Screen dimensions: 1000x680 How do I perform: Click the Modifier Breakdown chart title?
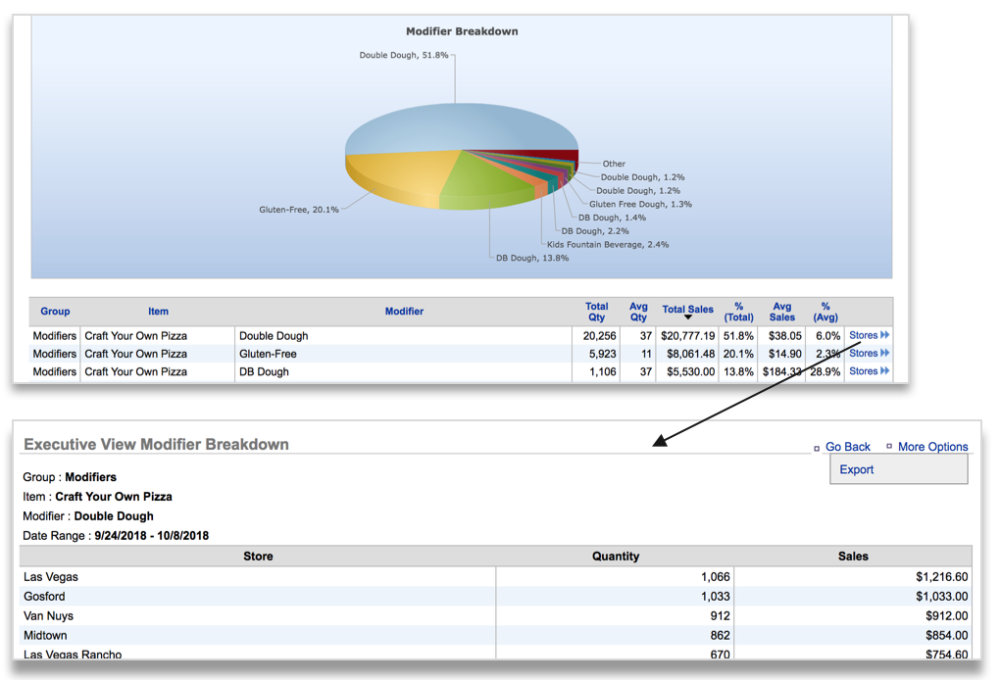(462, 31)
